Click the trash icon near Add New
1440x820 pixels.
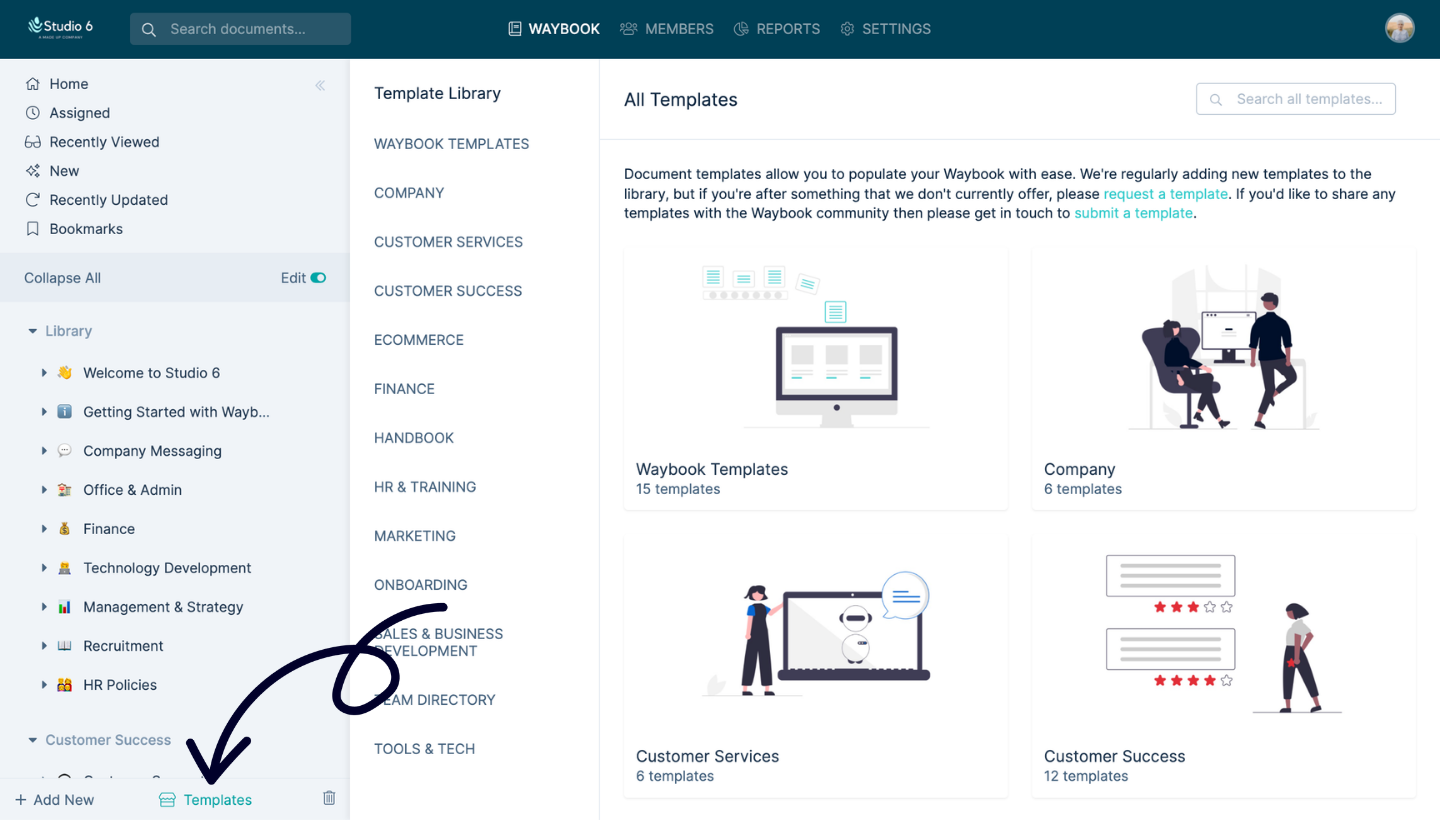click(x=329, y=797)
